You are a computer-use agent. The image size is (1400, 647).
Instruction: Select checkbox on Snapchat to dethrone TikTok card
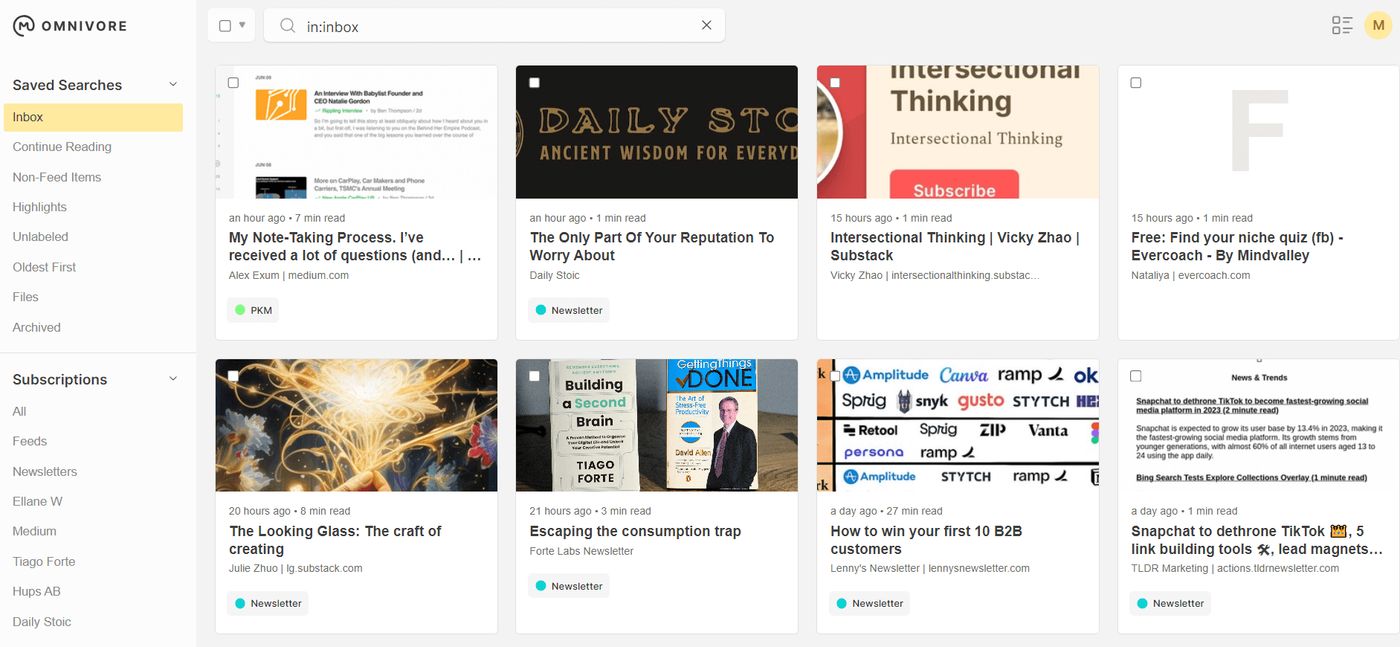click(1135, 376)
